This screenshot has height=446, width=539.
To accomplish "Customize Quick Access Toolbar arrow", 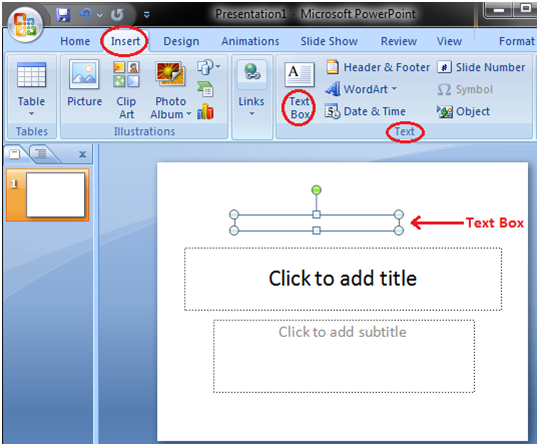I will 146,14.
